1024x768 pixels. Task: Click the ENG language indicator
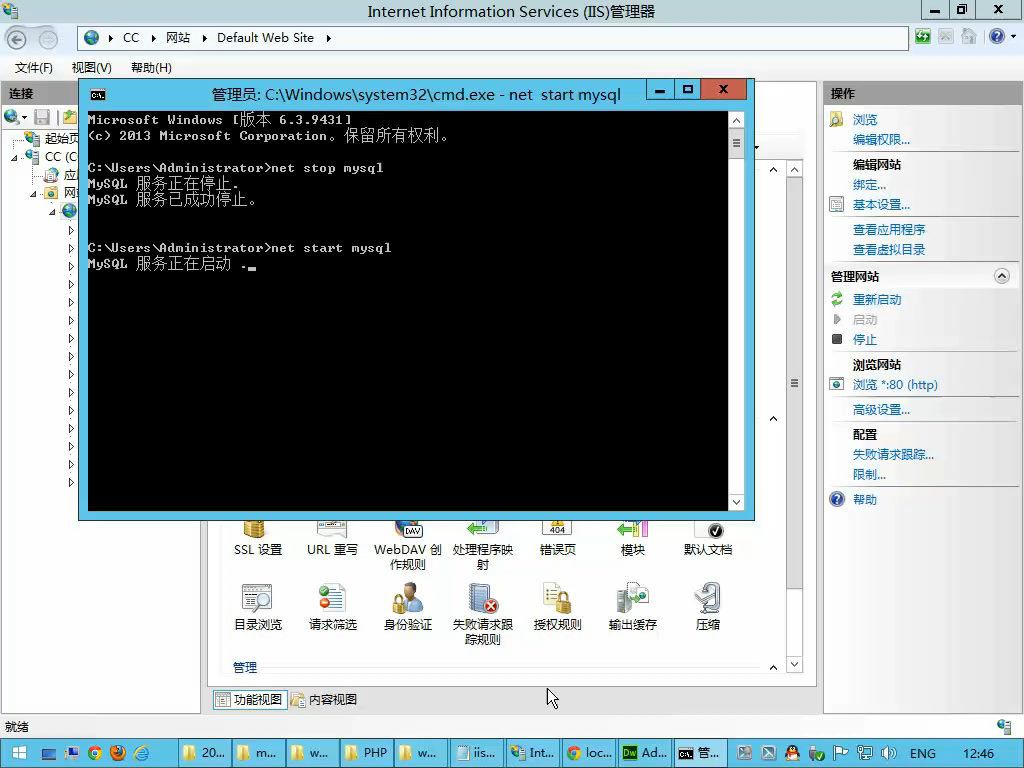pos(922,754)
